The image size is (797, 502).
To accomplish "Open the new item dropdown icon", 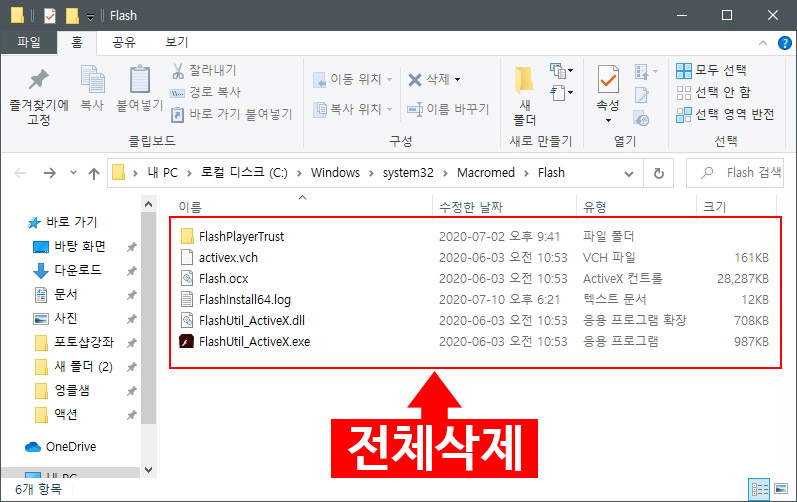I will click(561, 71).
